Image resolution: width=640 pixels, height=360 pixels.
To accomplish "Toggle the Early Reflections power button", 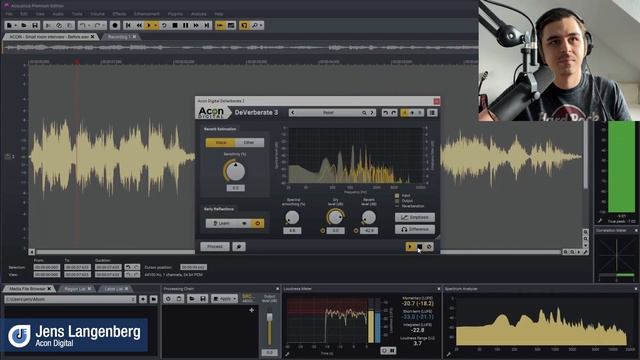I will tap(258, 223).
